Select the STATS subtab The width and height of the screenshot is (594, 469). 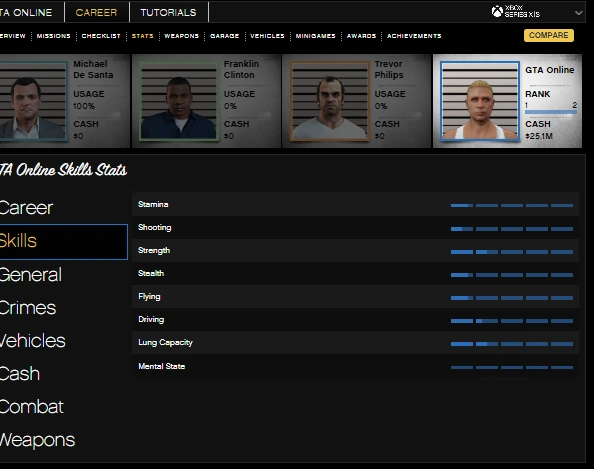(x=142, y=36)
